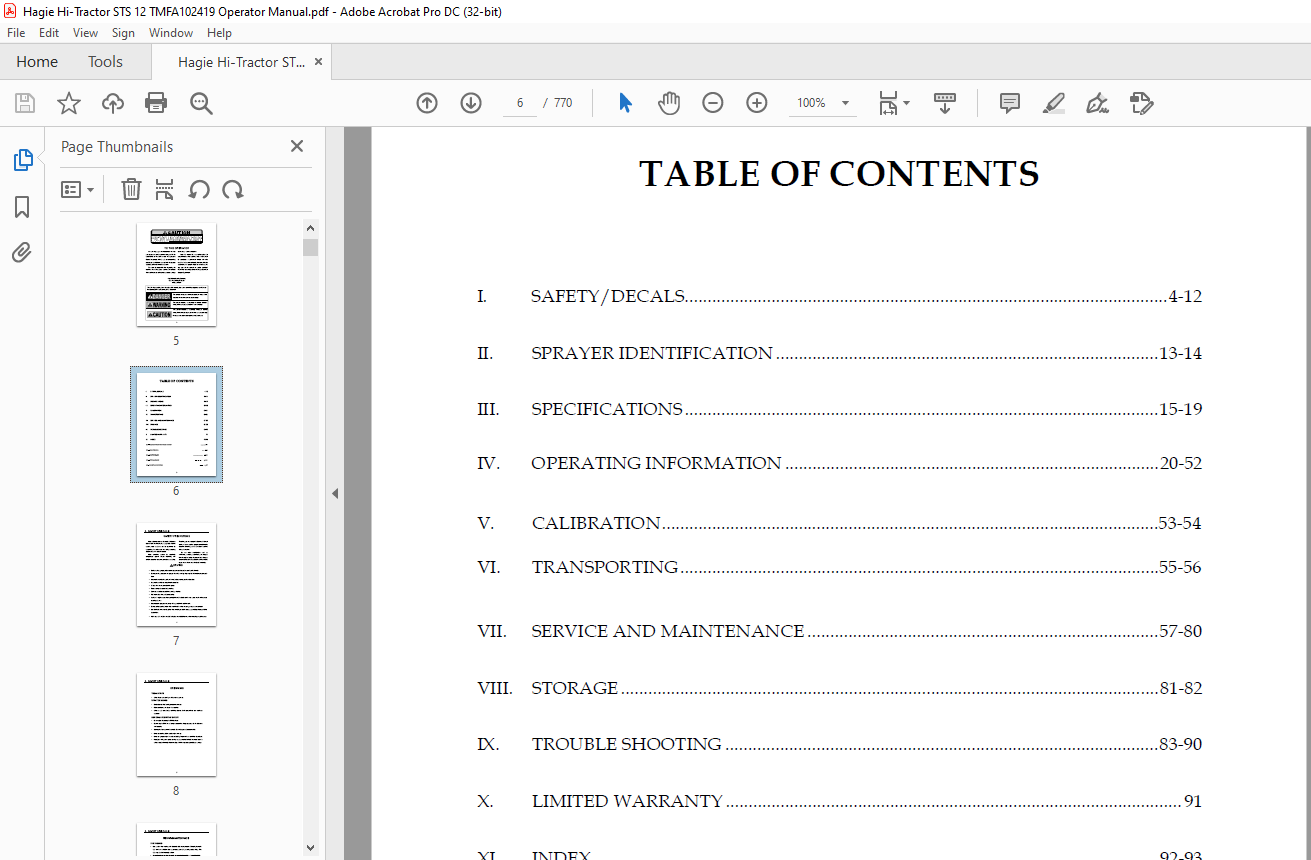Switch to the Tools tab

tap(105, 62)
